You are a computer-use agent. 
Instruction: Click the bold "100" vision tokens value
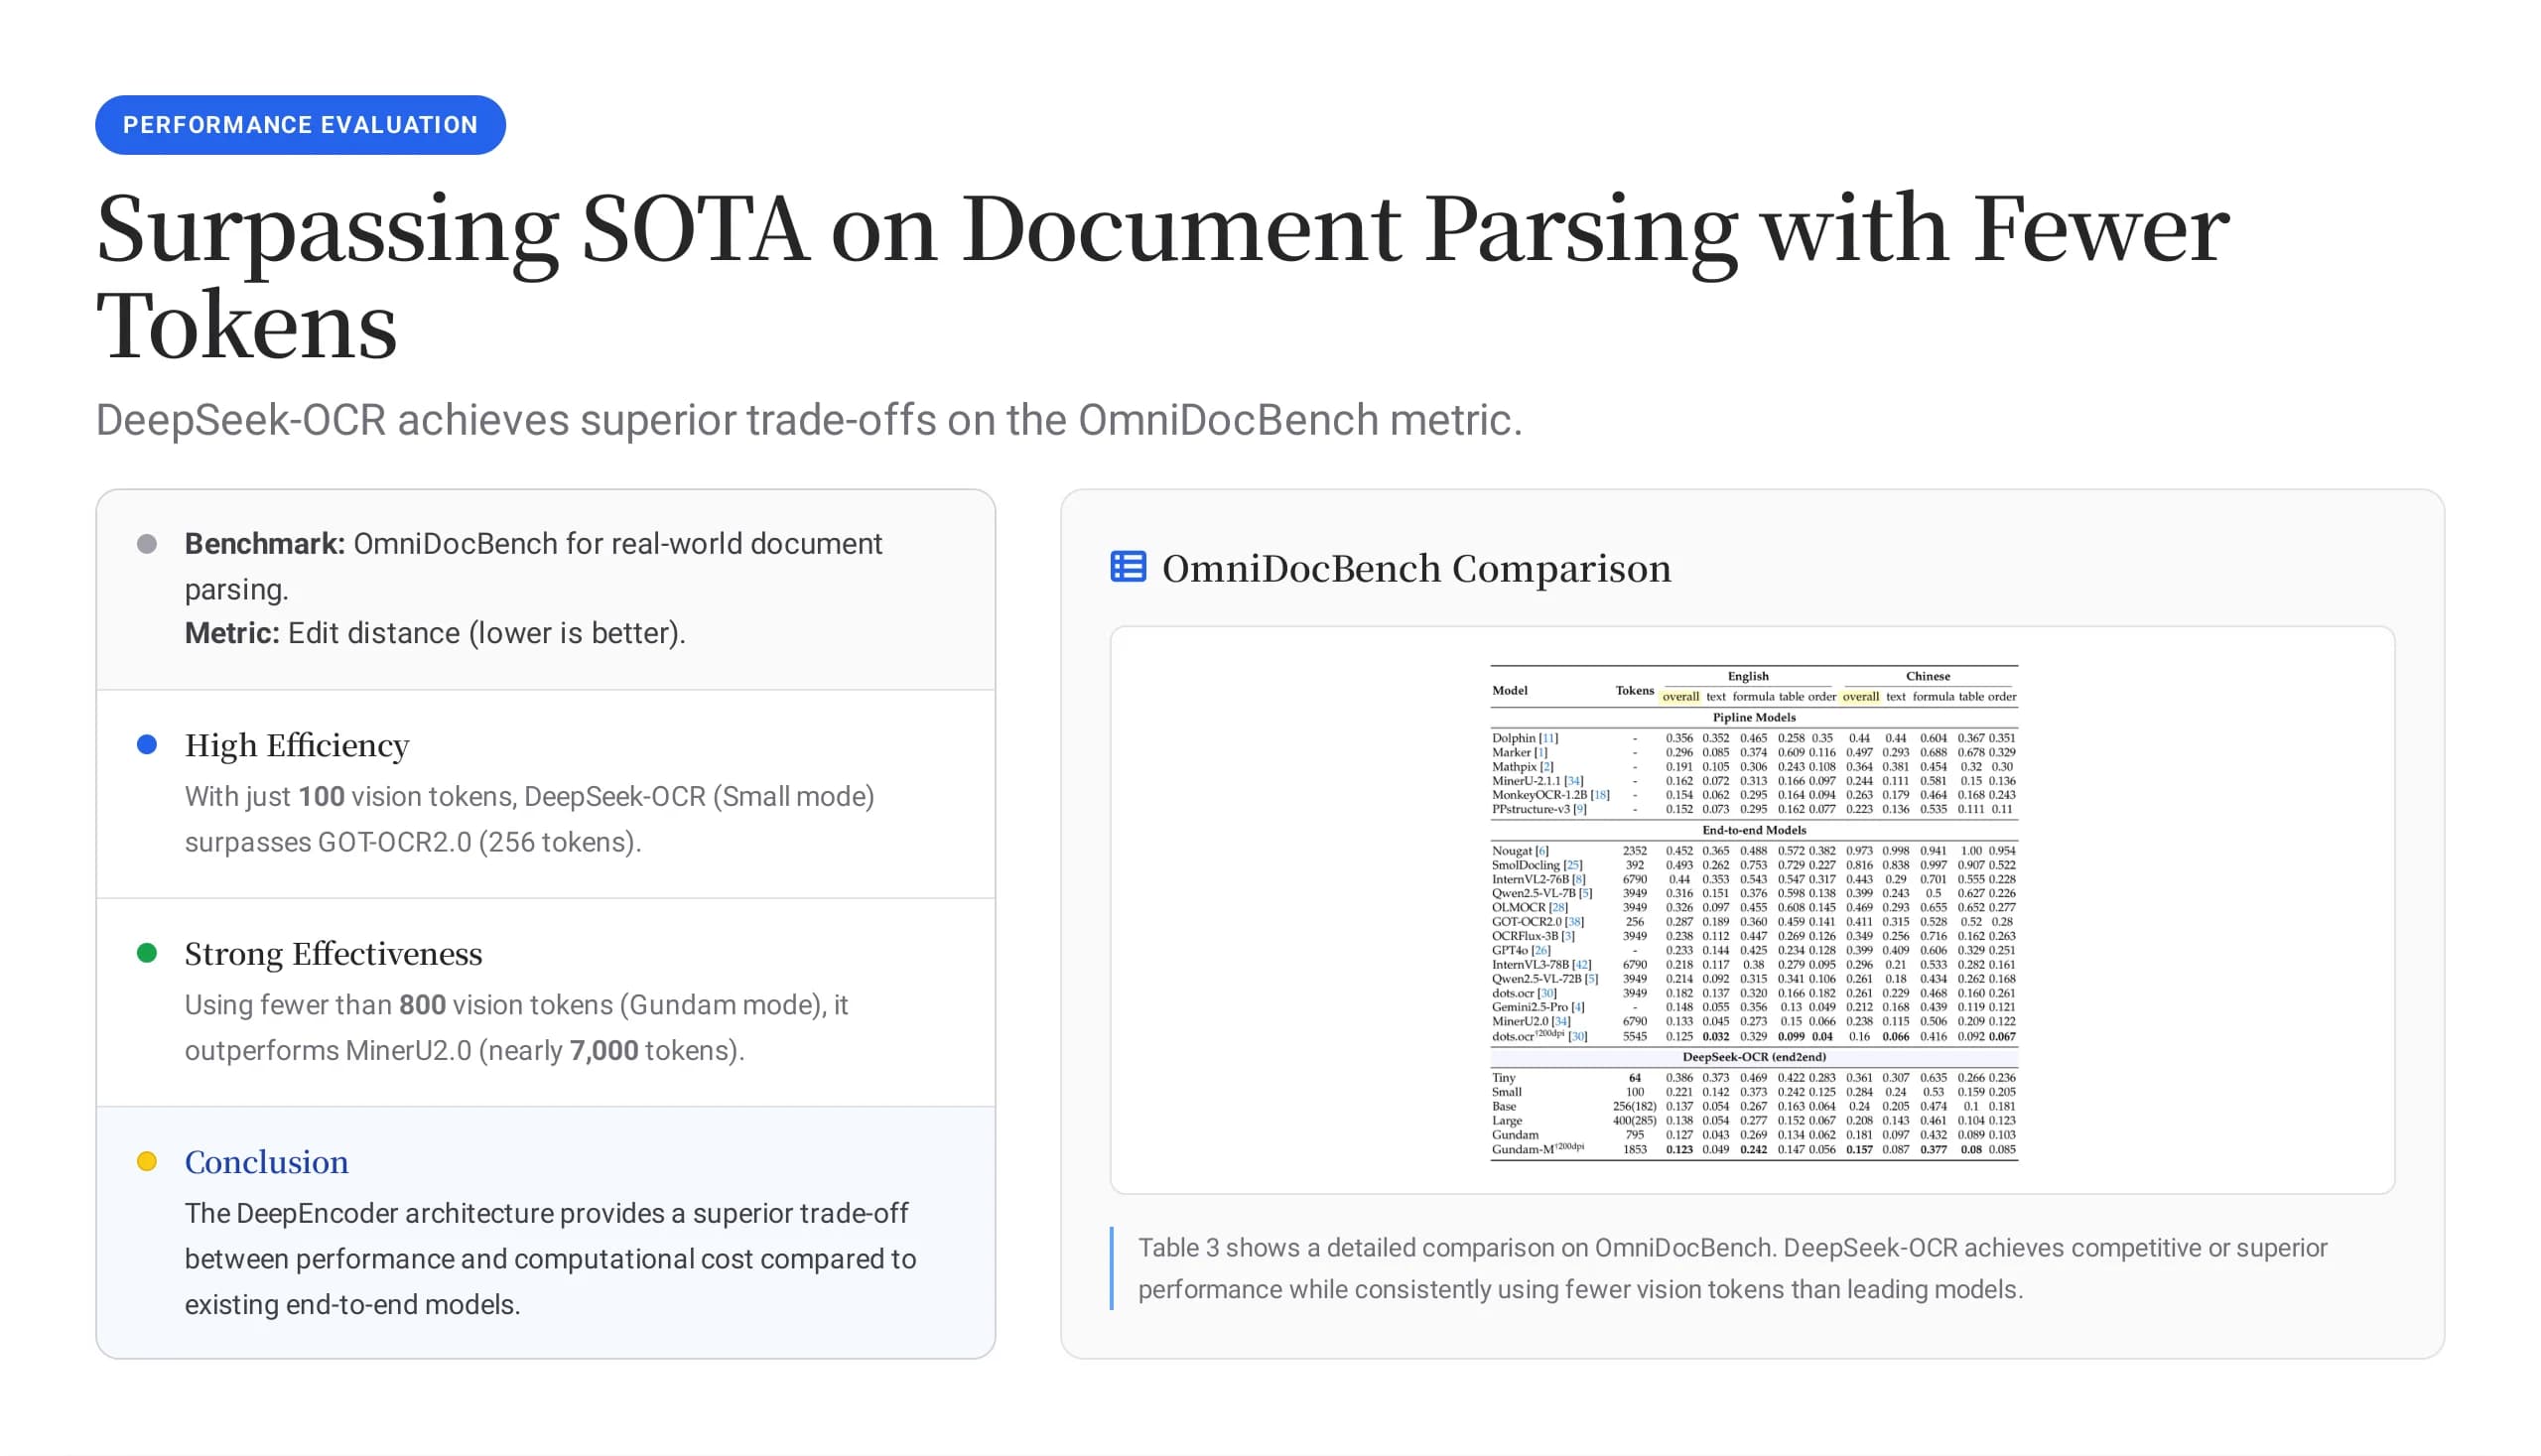tap(321, 797)
